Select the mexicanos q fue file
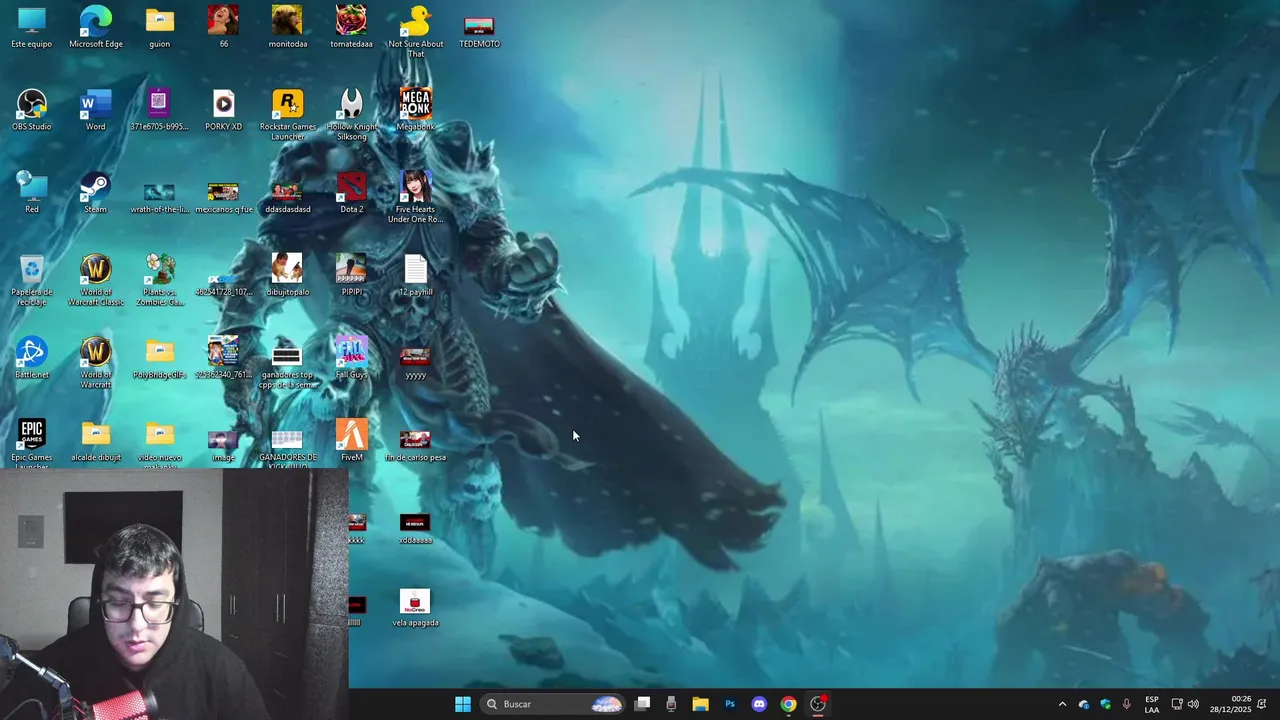 (223, 197)
